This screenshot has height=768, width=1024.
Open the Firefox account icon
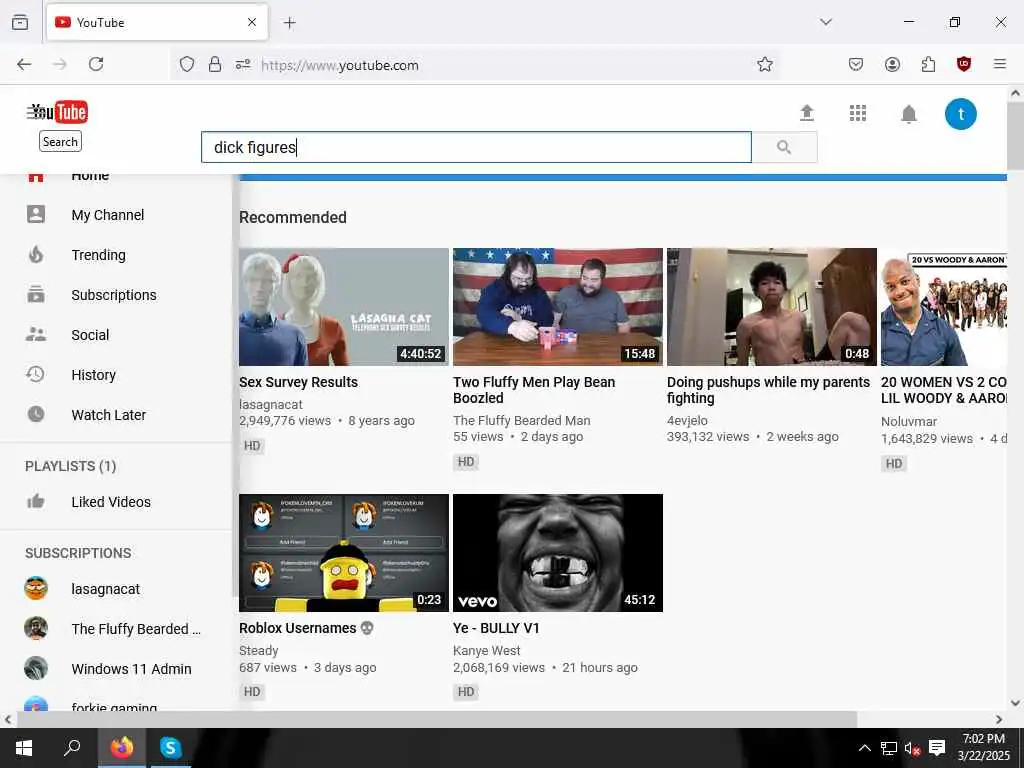(x=892, y=64)
